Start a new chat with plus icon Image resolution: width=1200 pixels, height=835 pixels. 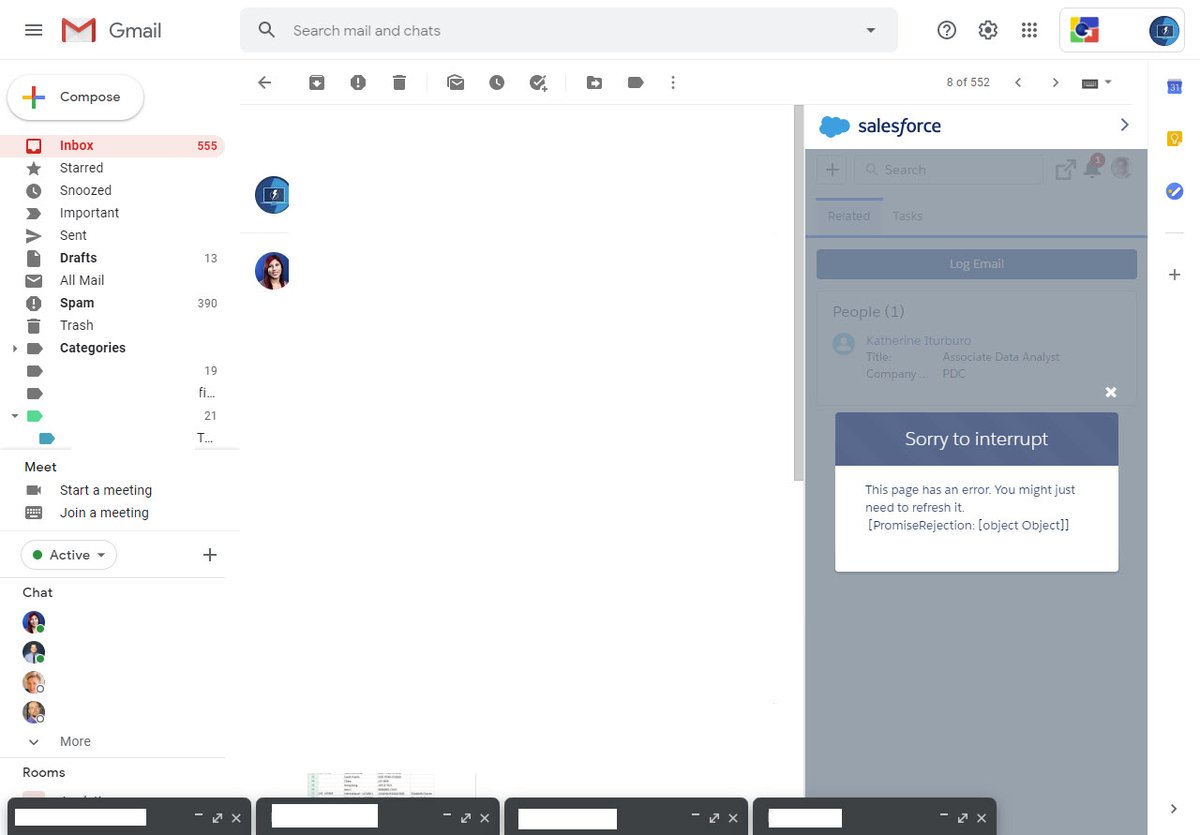click(210, 555)
